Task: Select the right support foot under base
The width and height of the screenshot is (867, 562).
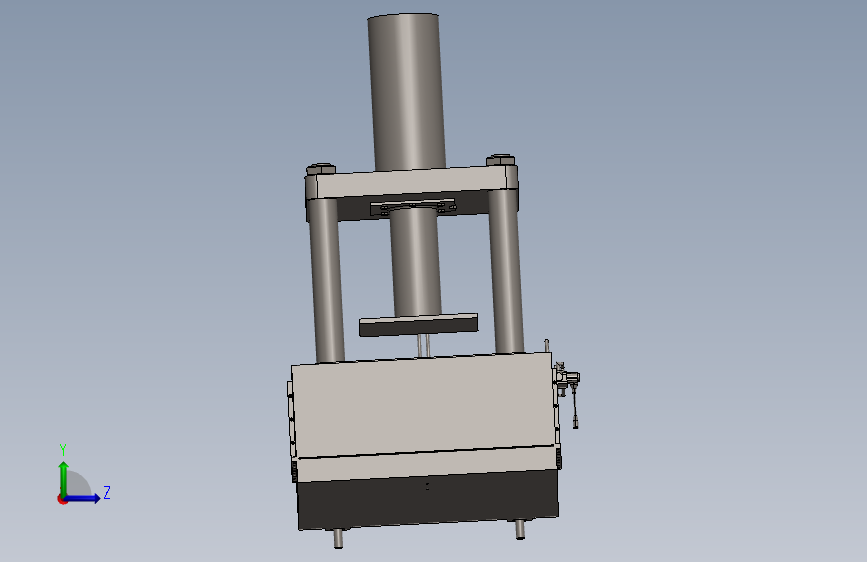Action: (x=520, y=529)
